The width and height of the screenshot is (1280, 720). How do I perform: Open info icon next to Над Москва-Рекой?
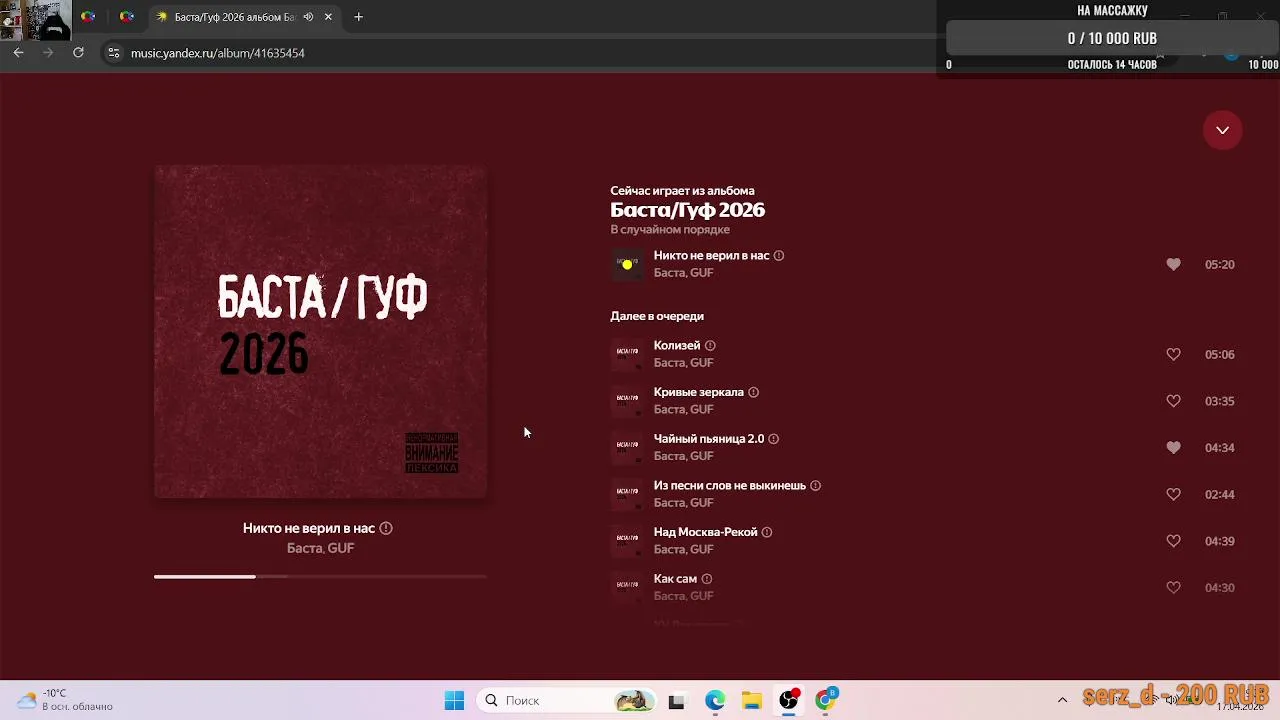click(x=767, y=532)
